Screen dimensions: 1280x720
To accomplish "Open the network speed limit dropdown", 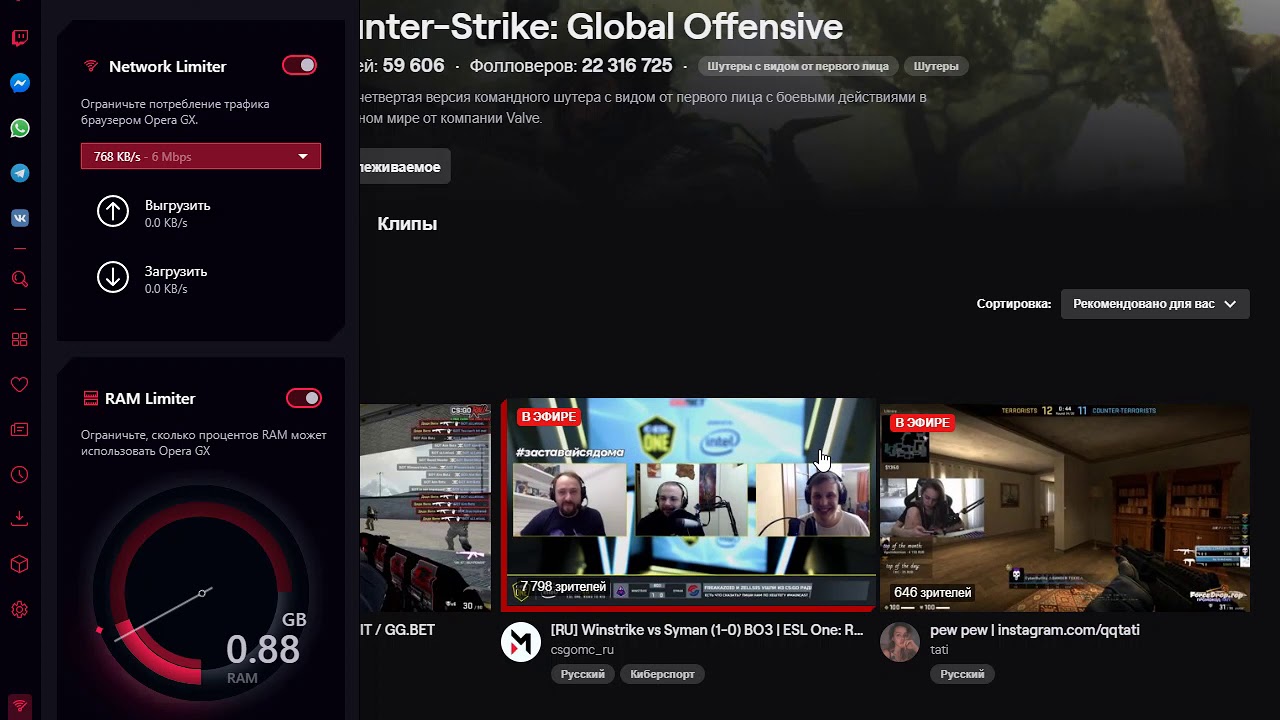I will [201, 156].
